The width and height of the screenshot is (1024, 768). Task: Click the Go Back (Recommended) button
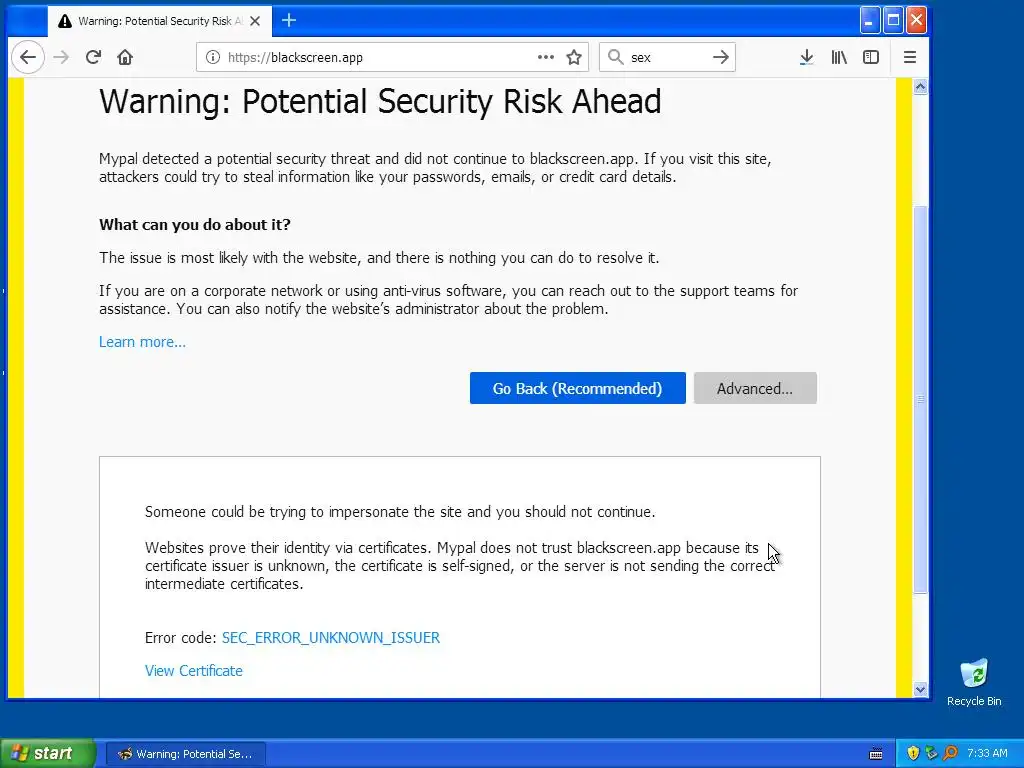[x=577, y=389]
